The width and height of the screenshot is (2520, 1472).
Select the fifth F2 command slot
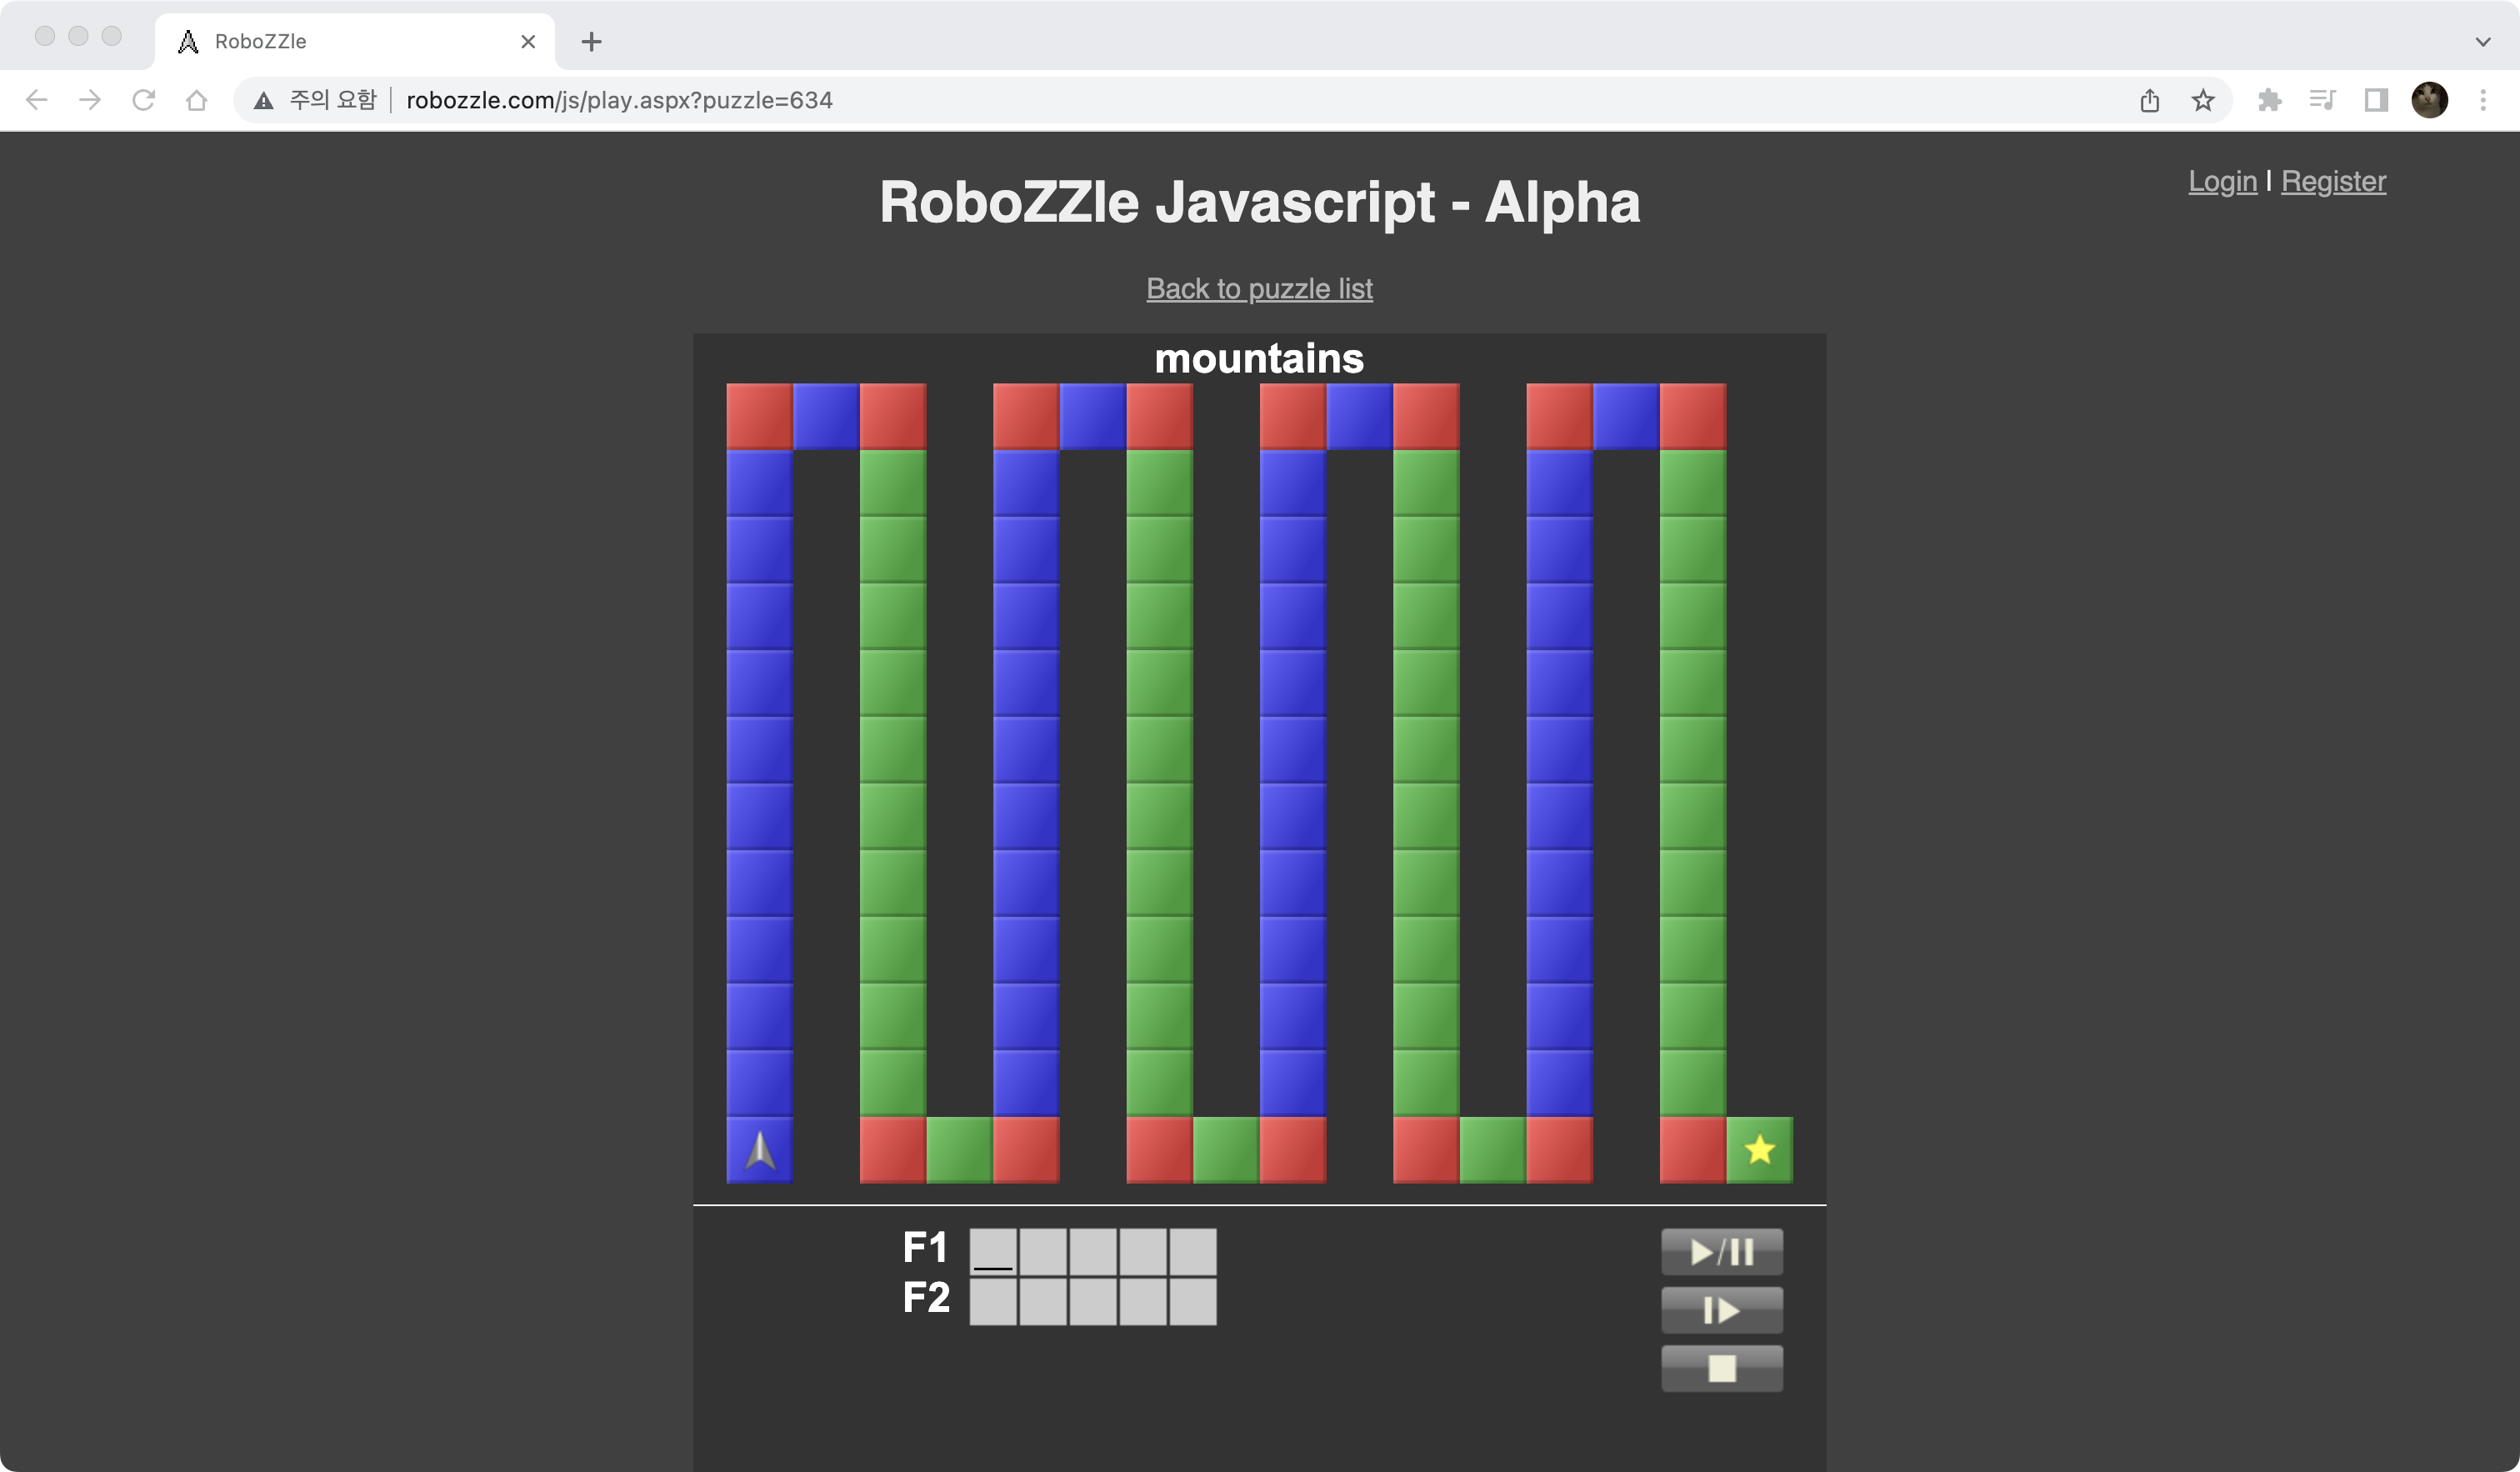click(1193, 1302)
